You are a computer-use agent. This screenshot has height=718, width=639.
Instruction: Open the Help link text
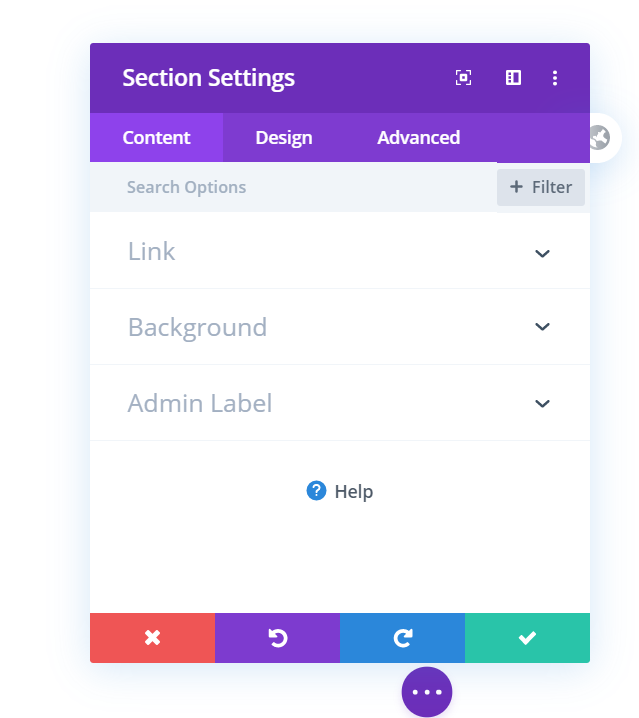pyautogui.click(x=354, y=492)
